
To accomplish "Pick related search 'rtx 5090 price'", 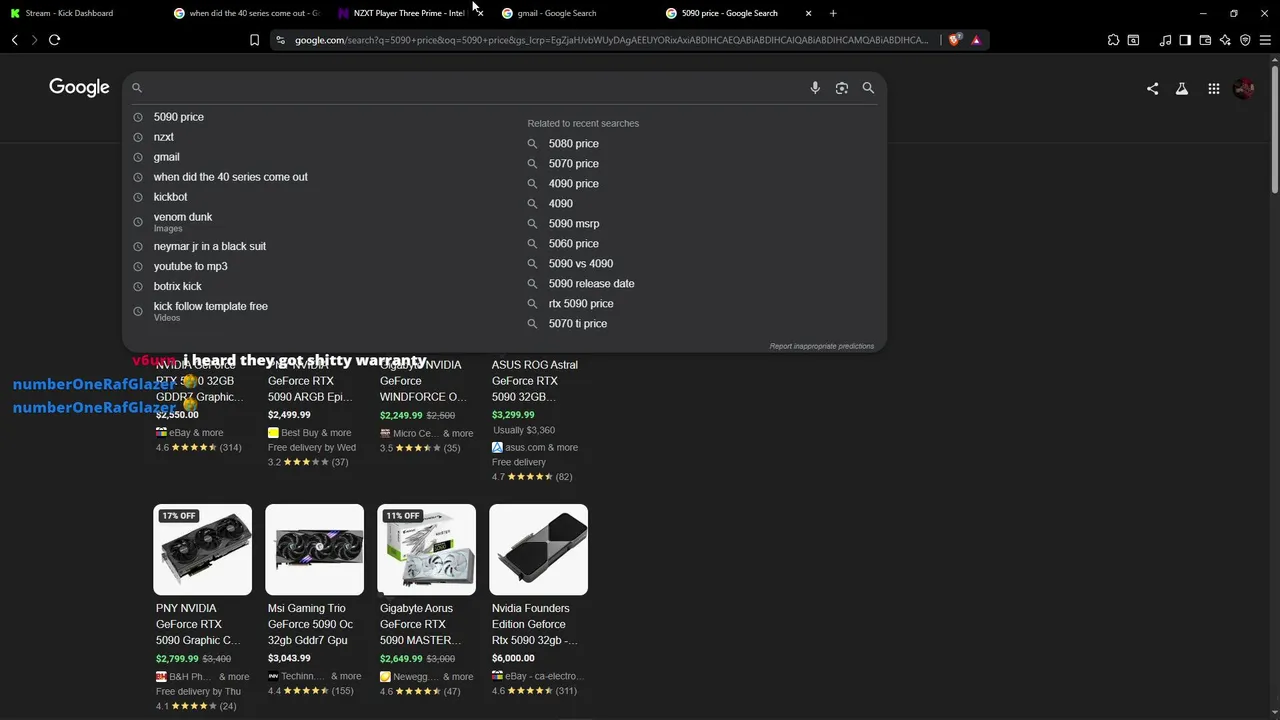I will 581,304.
